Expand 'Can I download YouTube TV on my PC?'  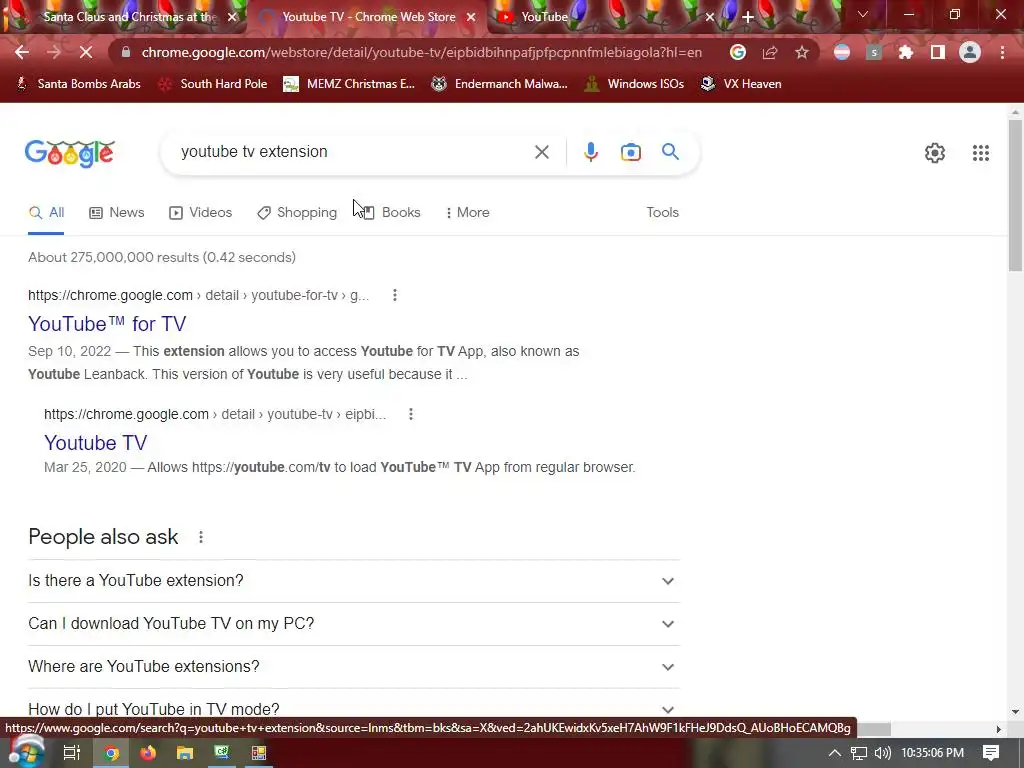353,624
